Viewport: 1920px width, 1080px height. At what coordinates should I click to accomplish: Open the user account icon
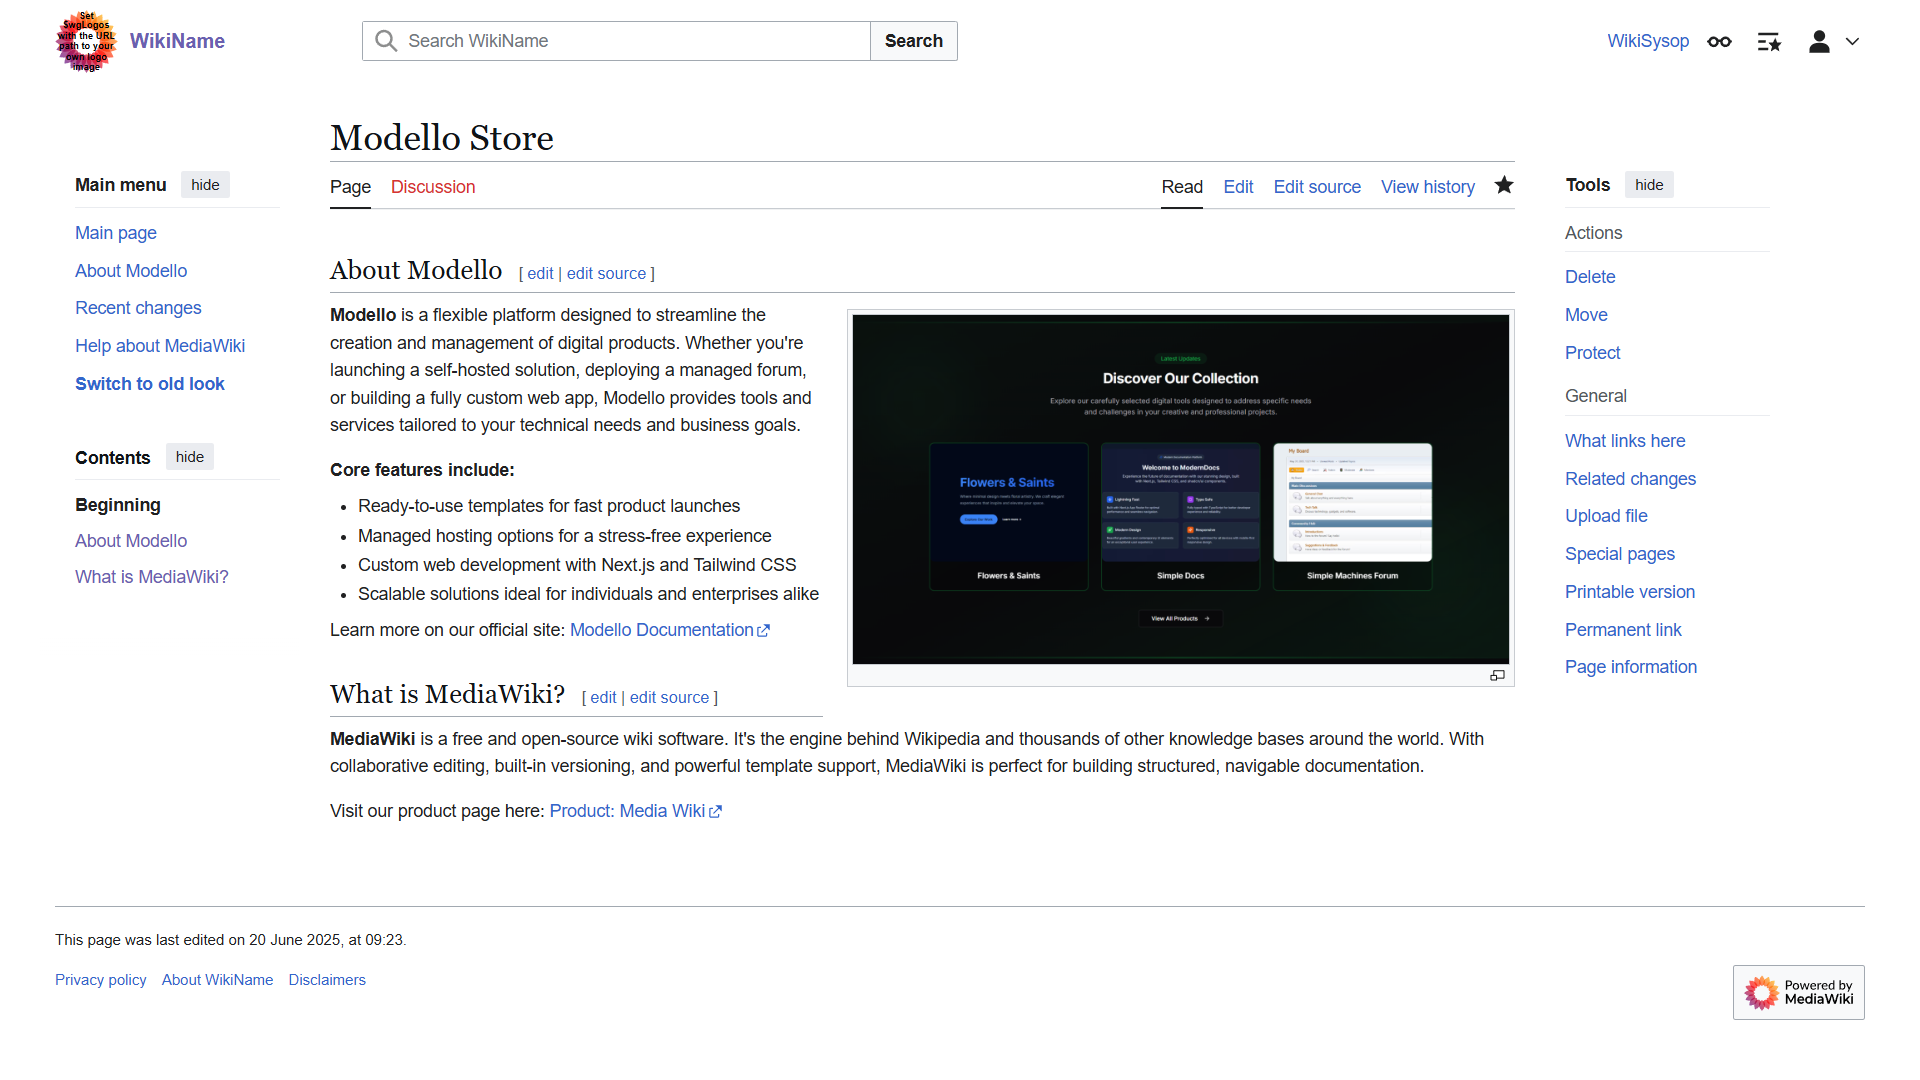pyautogui.click(x=1819, y=41)
